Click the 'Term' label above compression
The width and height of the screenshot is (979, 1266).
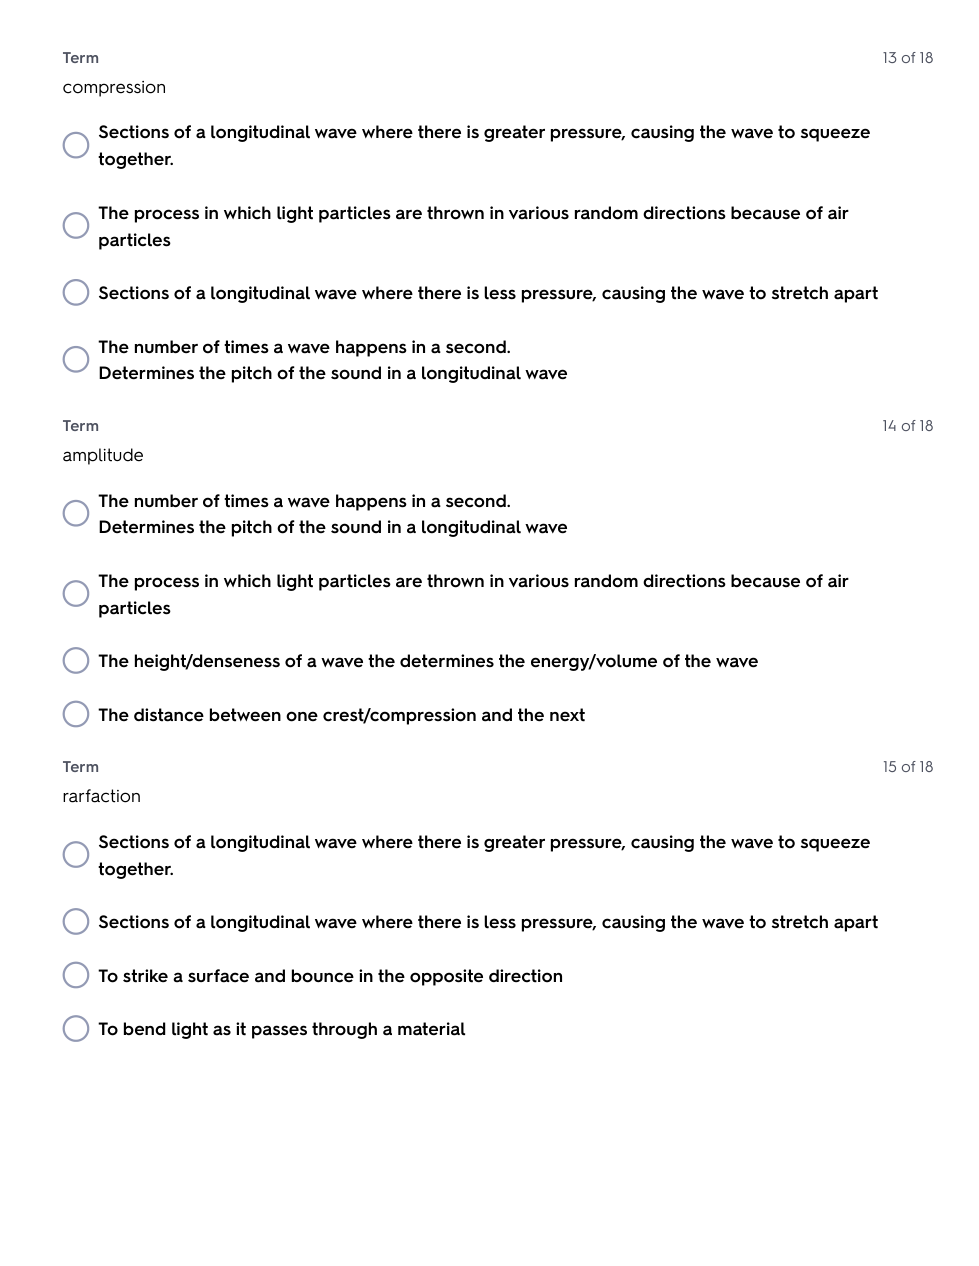point(81,58)
